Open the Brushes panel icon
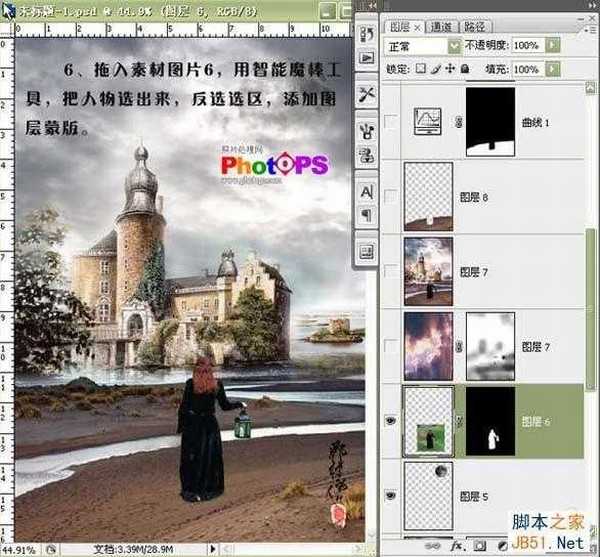This screenshot has width=600, height=557. tap(366, 129)
